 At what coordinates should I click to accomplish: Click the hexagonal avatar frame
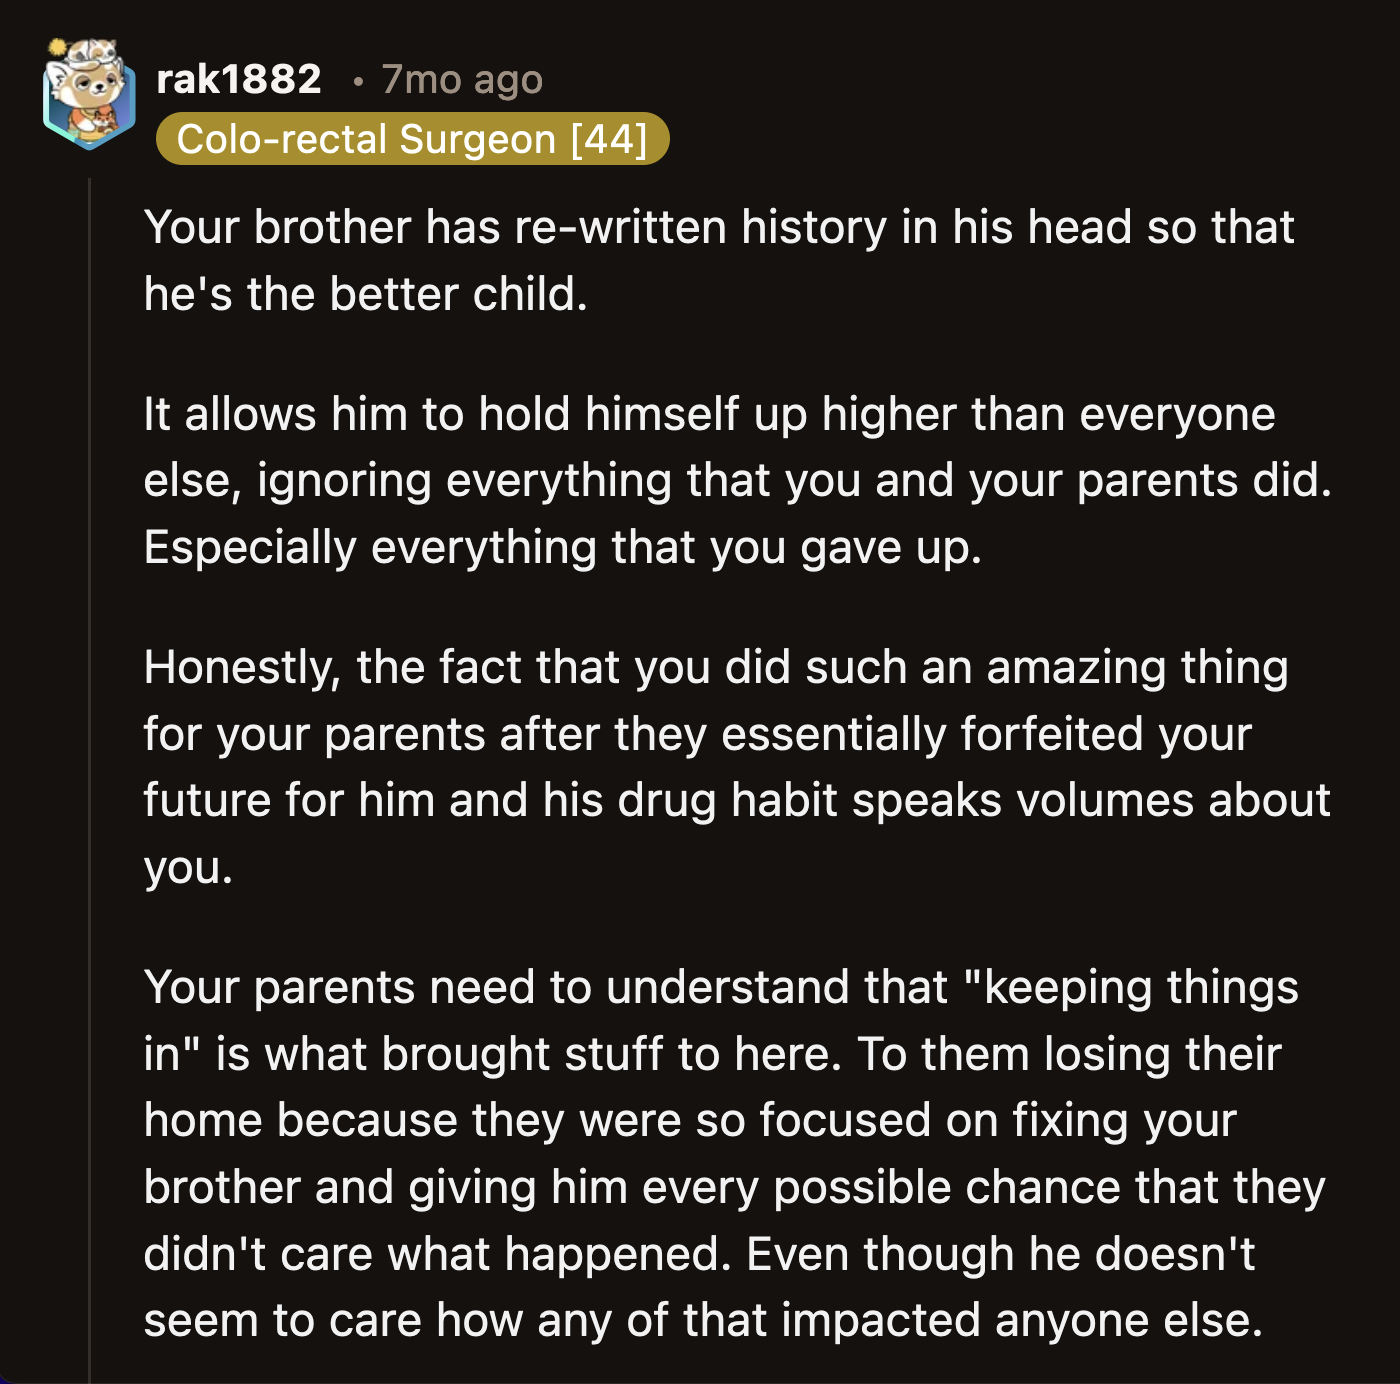(x=88, y=100)
